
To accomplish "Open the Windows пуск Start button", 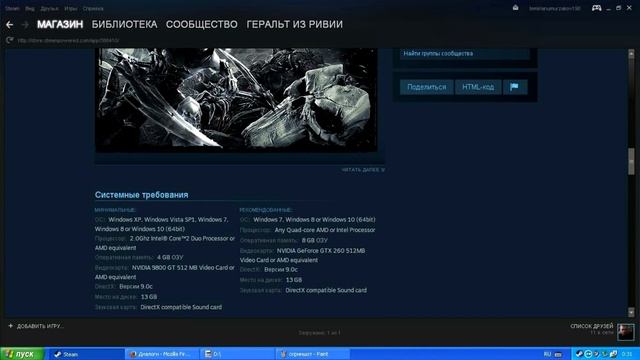I will coord(22,354).
